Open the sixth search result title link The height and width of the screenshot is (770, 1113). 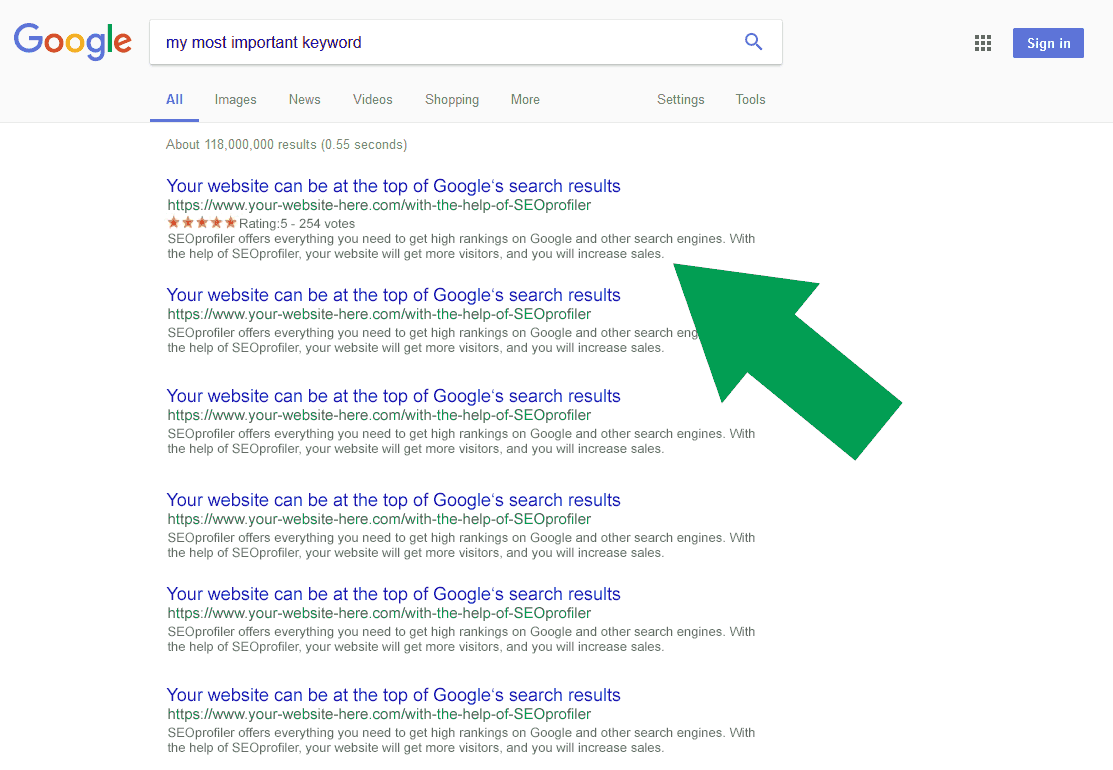click(393, 695)
